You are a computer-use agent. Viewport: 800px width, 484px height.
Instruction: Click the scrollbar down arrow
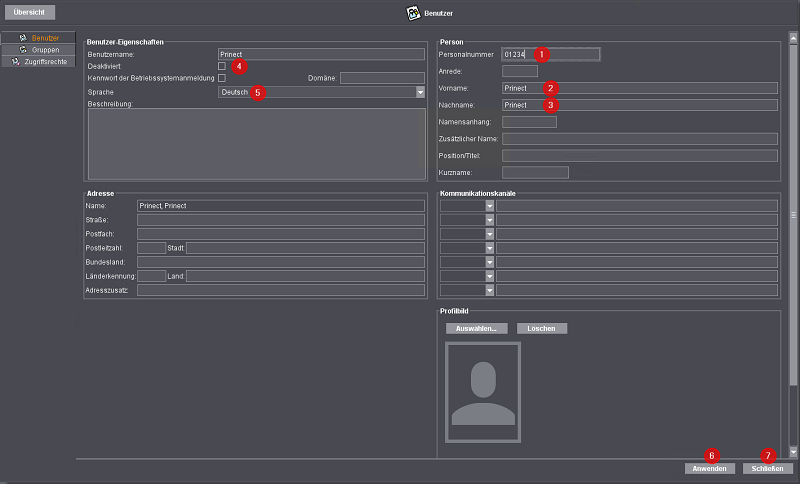click(793, 452)
